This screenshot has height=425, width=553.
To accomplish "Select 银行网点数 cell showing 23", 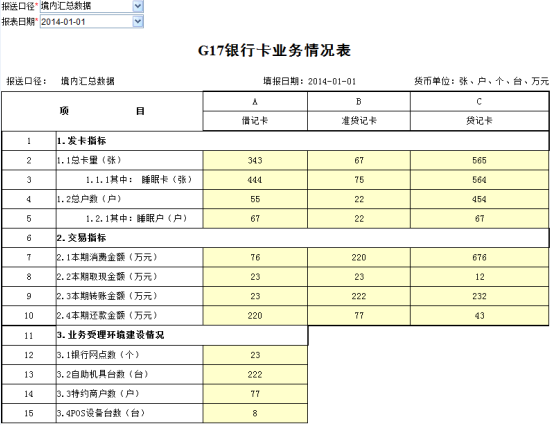I will pyautogui.click(x=255, y=355).
